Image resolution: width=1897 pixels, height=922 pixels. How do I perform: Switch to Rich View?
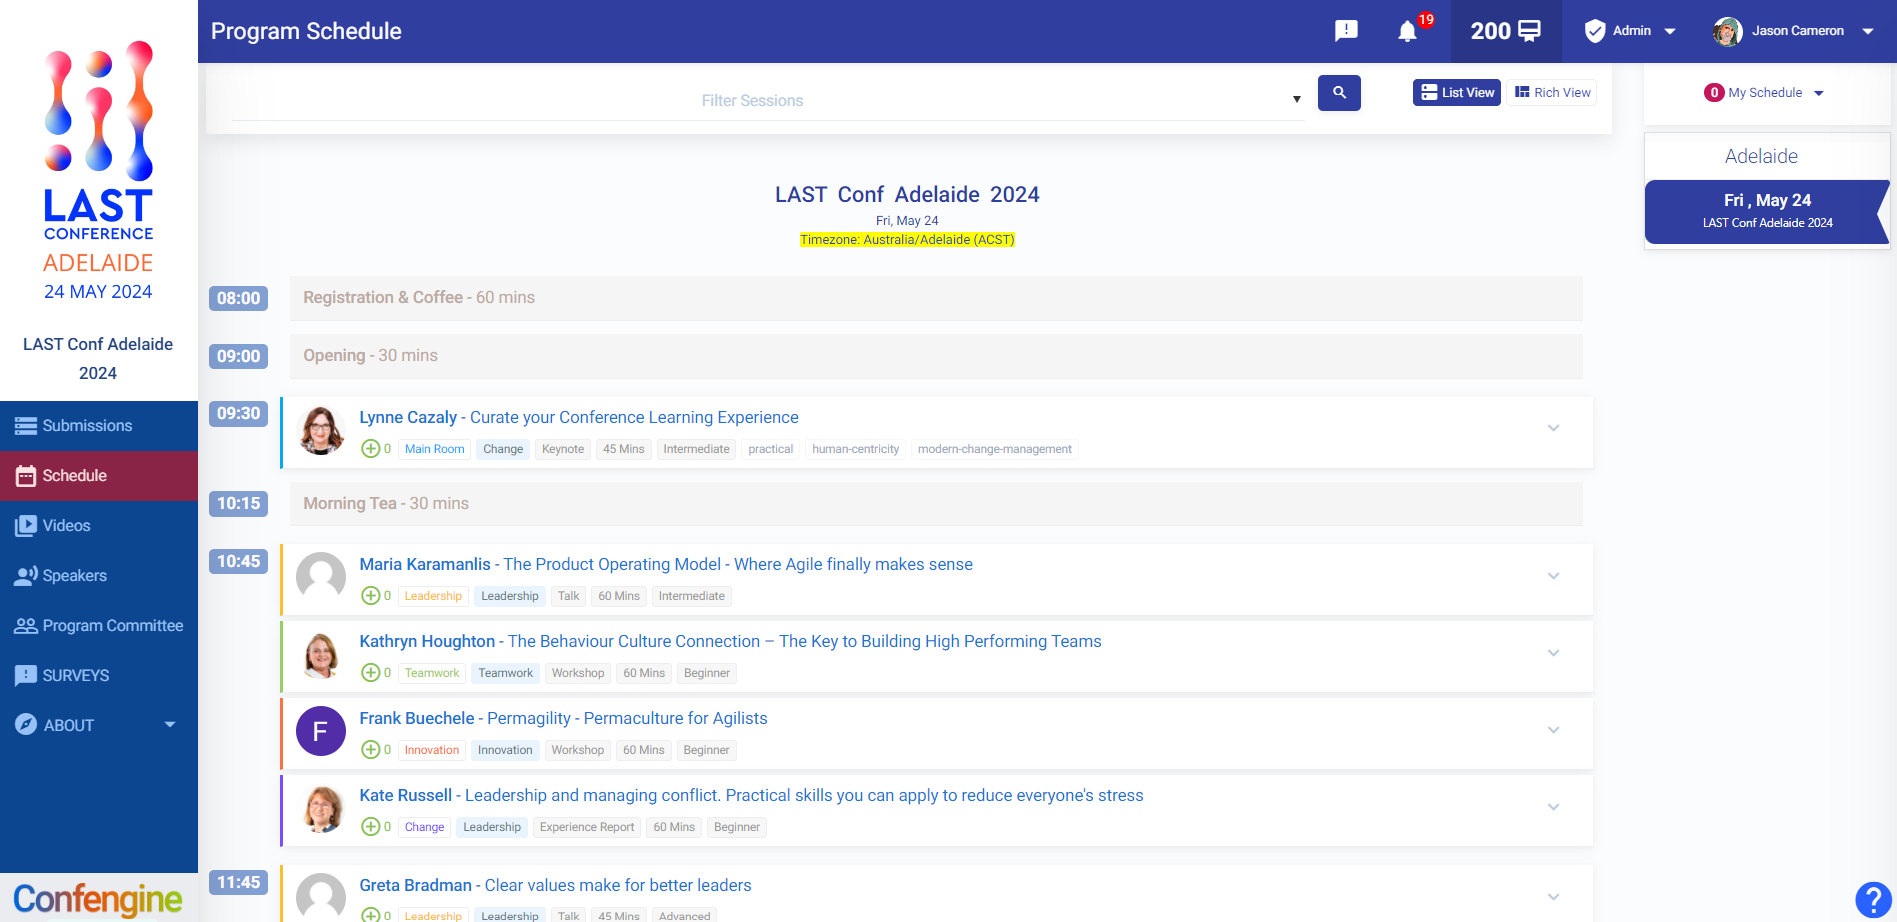(x=1553, y=93)
